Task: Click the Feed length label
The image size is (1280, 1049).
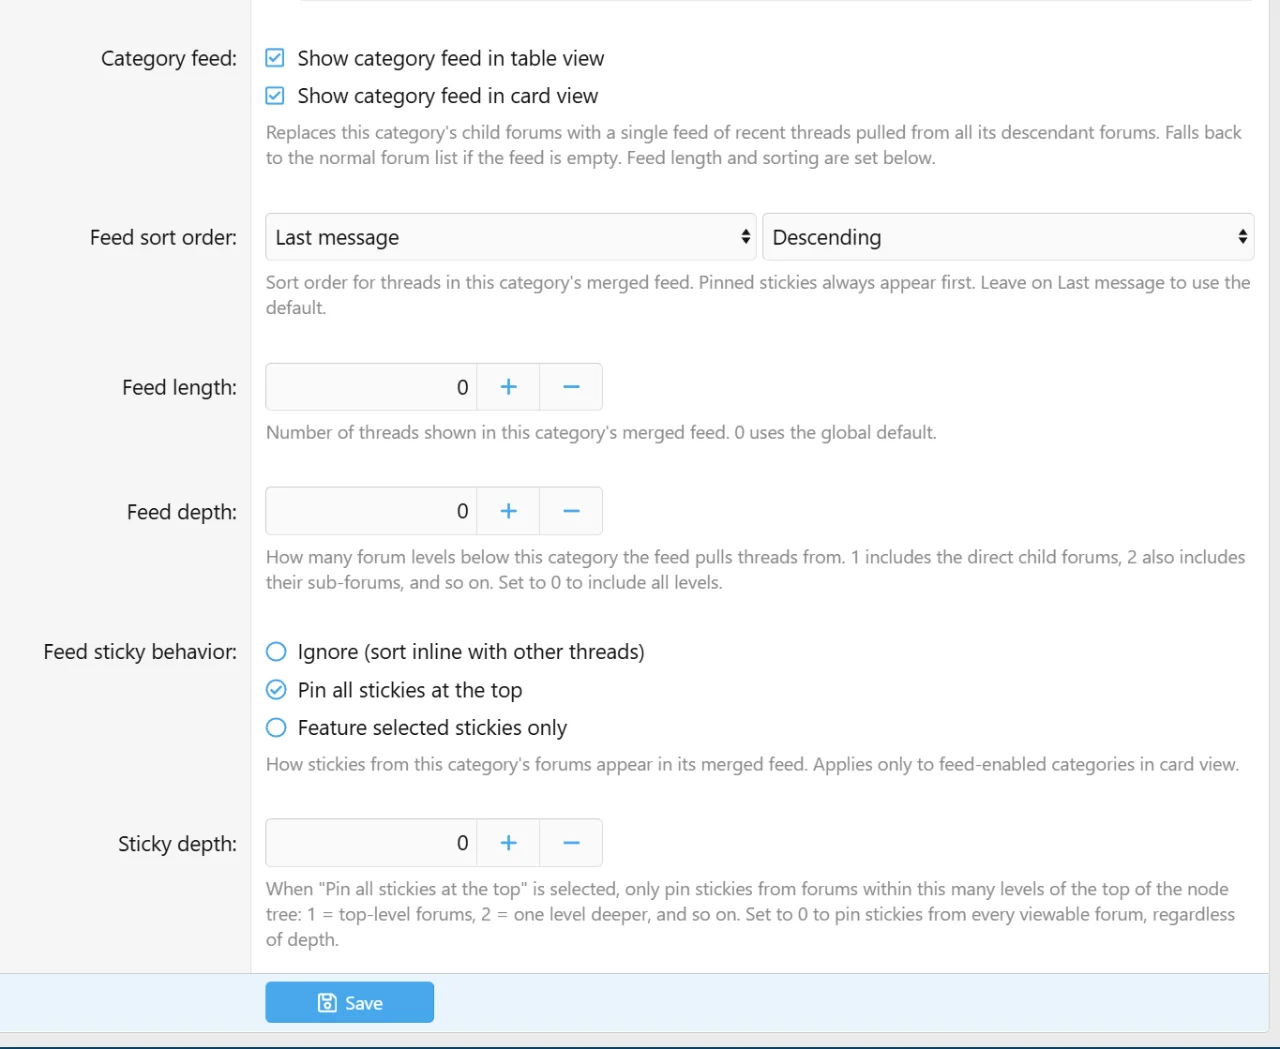Action: [x=180, y=388]
